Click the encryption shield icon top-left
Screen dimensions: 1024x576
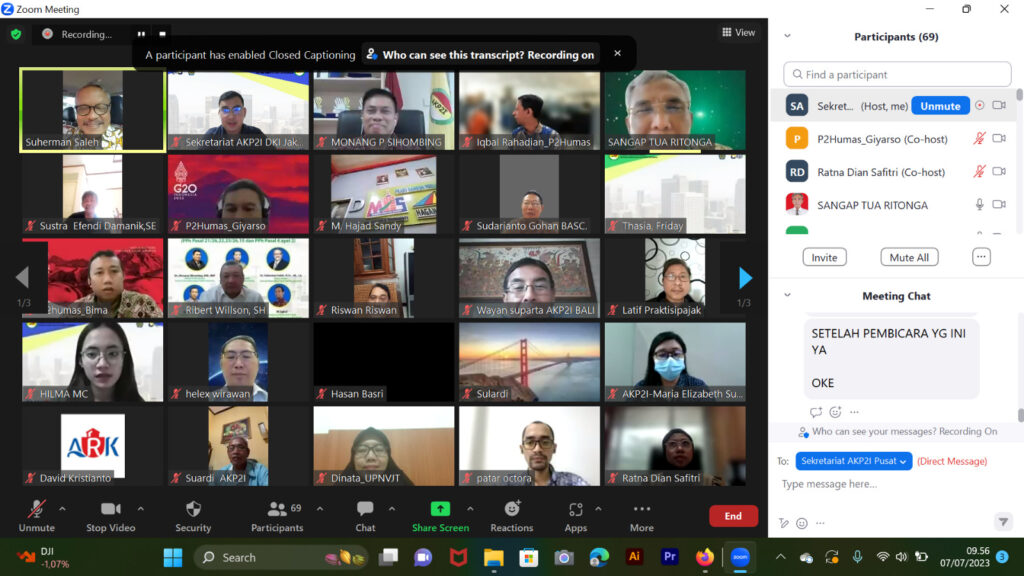(x=16, y=34)
